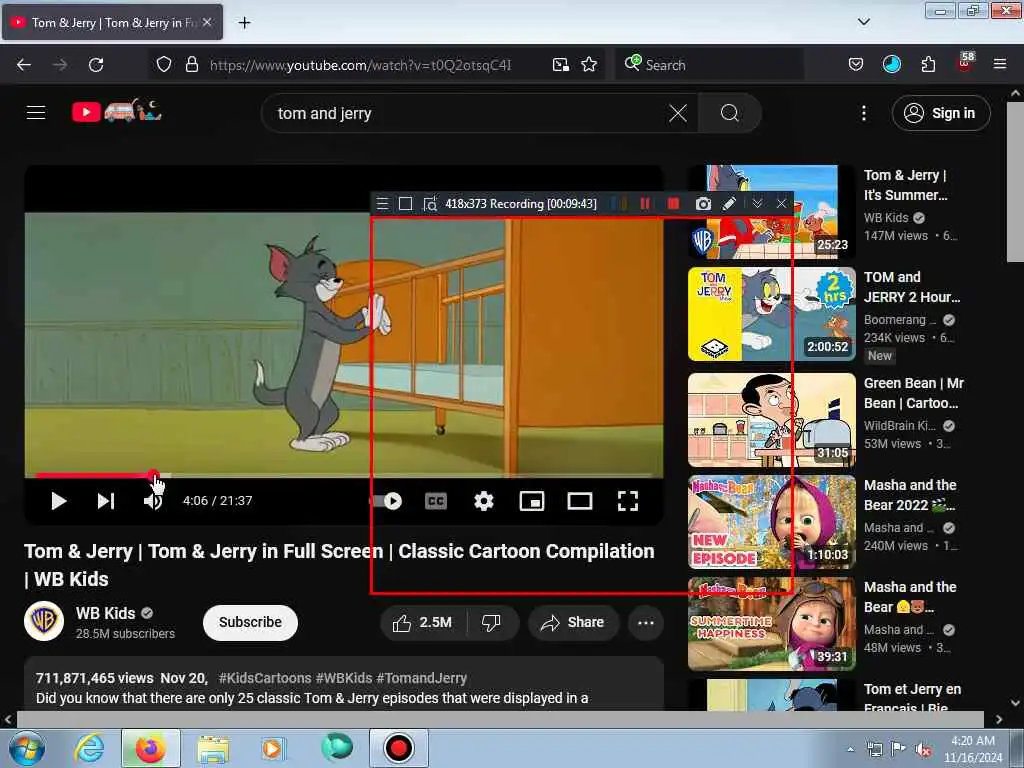Click #WBKids hashtag
This screenshot has height=768, width=1024.
344,678
